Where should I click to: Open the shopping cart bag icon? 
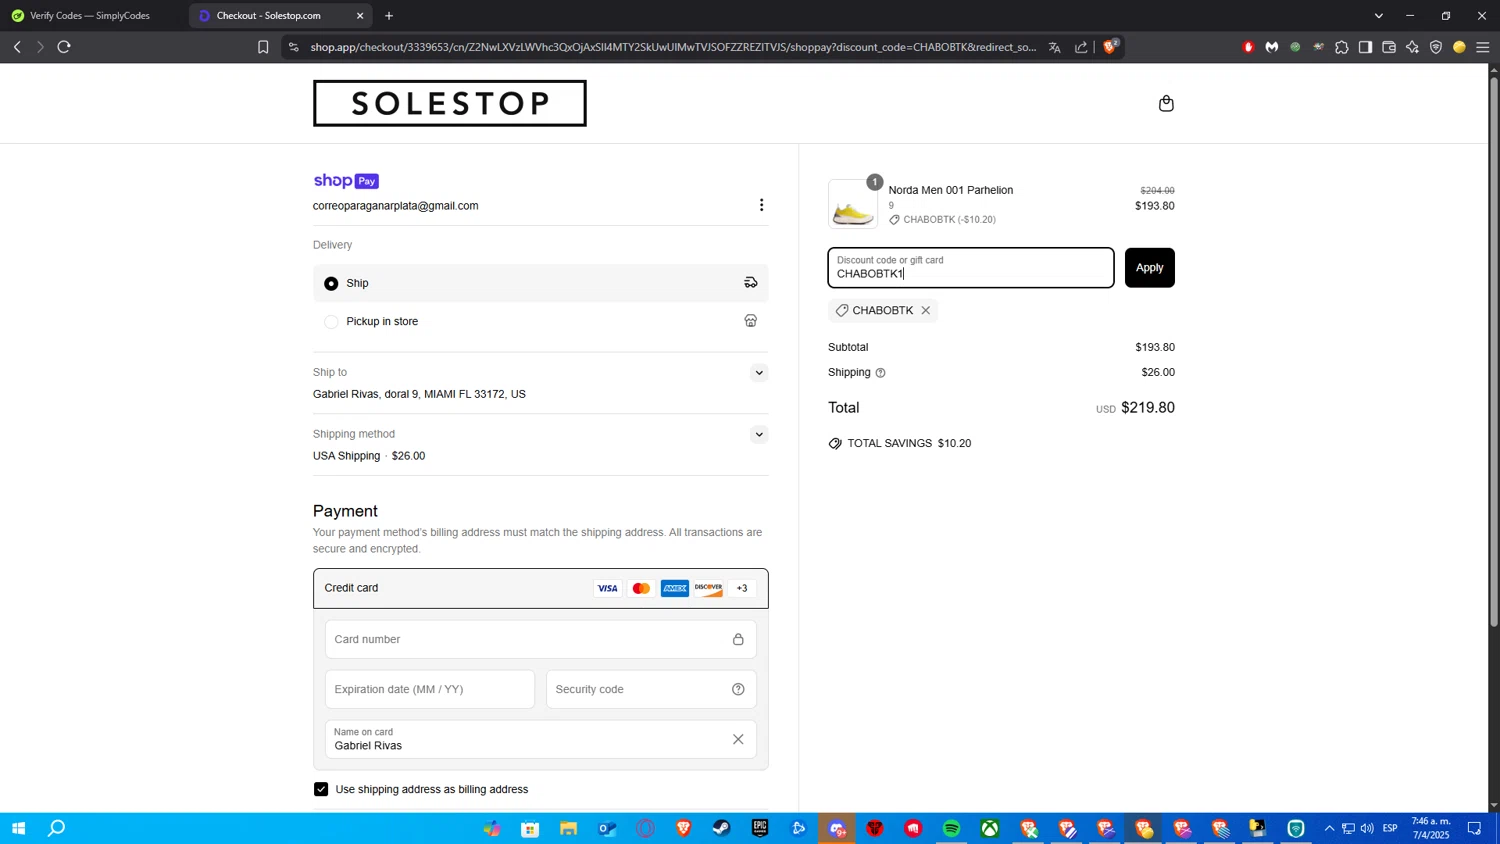coord(1166,103)
